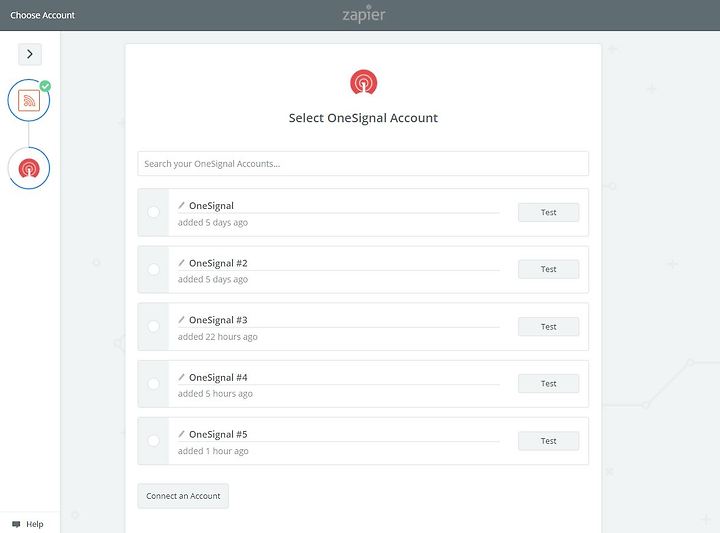This screenshot has height=533, width=720.
Task: Rename OneSignal #2 using the pencil icon
Action: coord(181,263)
